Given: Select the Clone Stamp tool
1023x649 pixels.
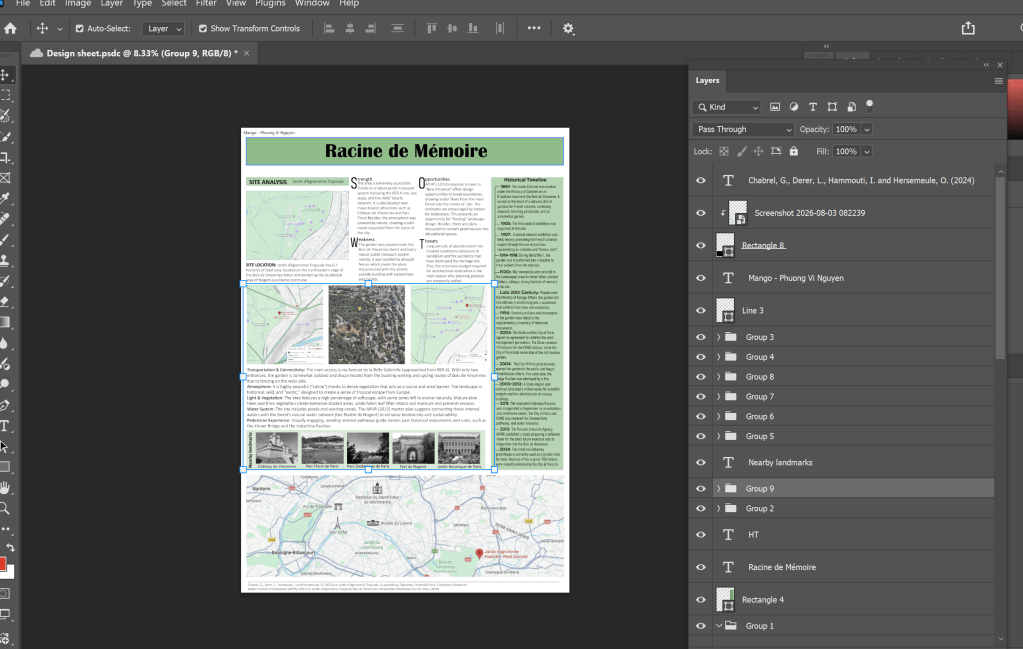Looking at the screenshot, I should (5, 260).
